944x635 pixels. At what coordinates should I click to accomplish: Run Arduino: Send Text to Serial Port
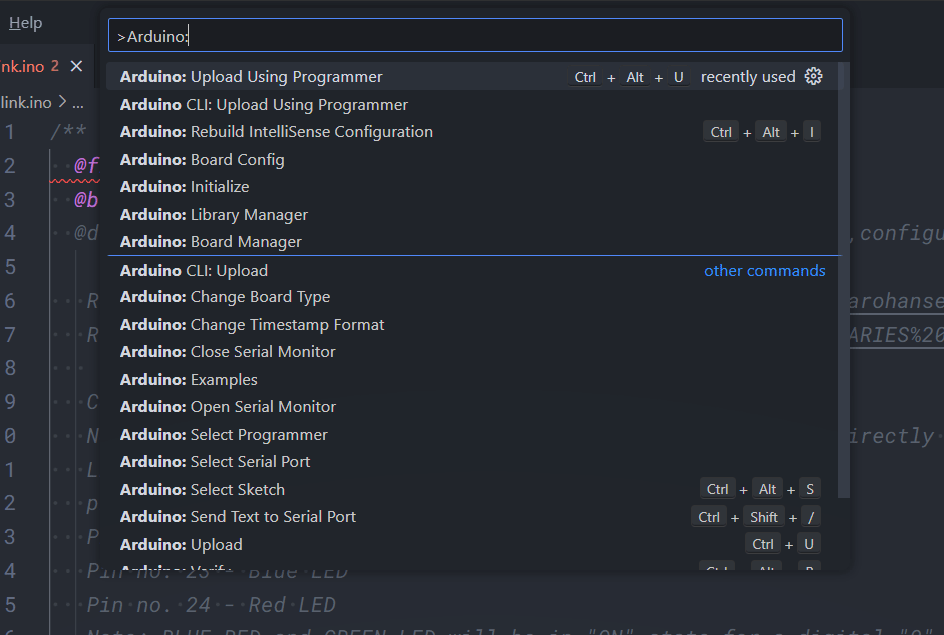click(x=472, y=516)
